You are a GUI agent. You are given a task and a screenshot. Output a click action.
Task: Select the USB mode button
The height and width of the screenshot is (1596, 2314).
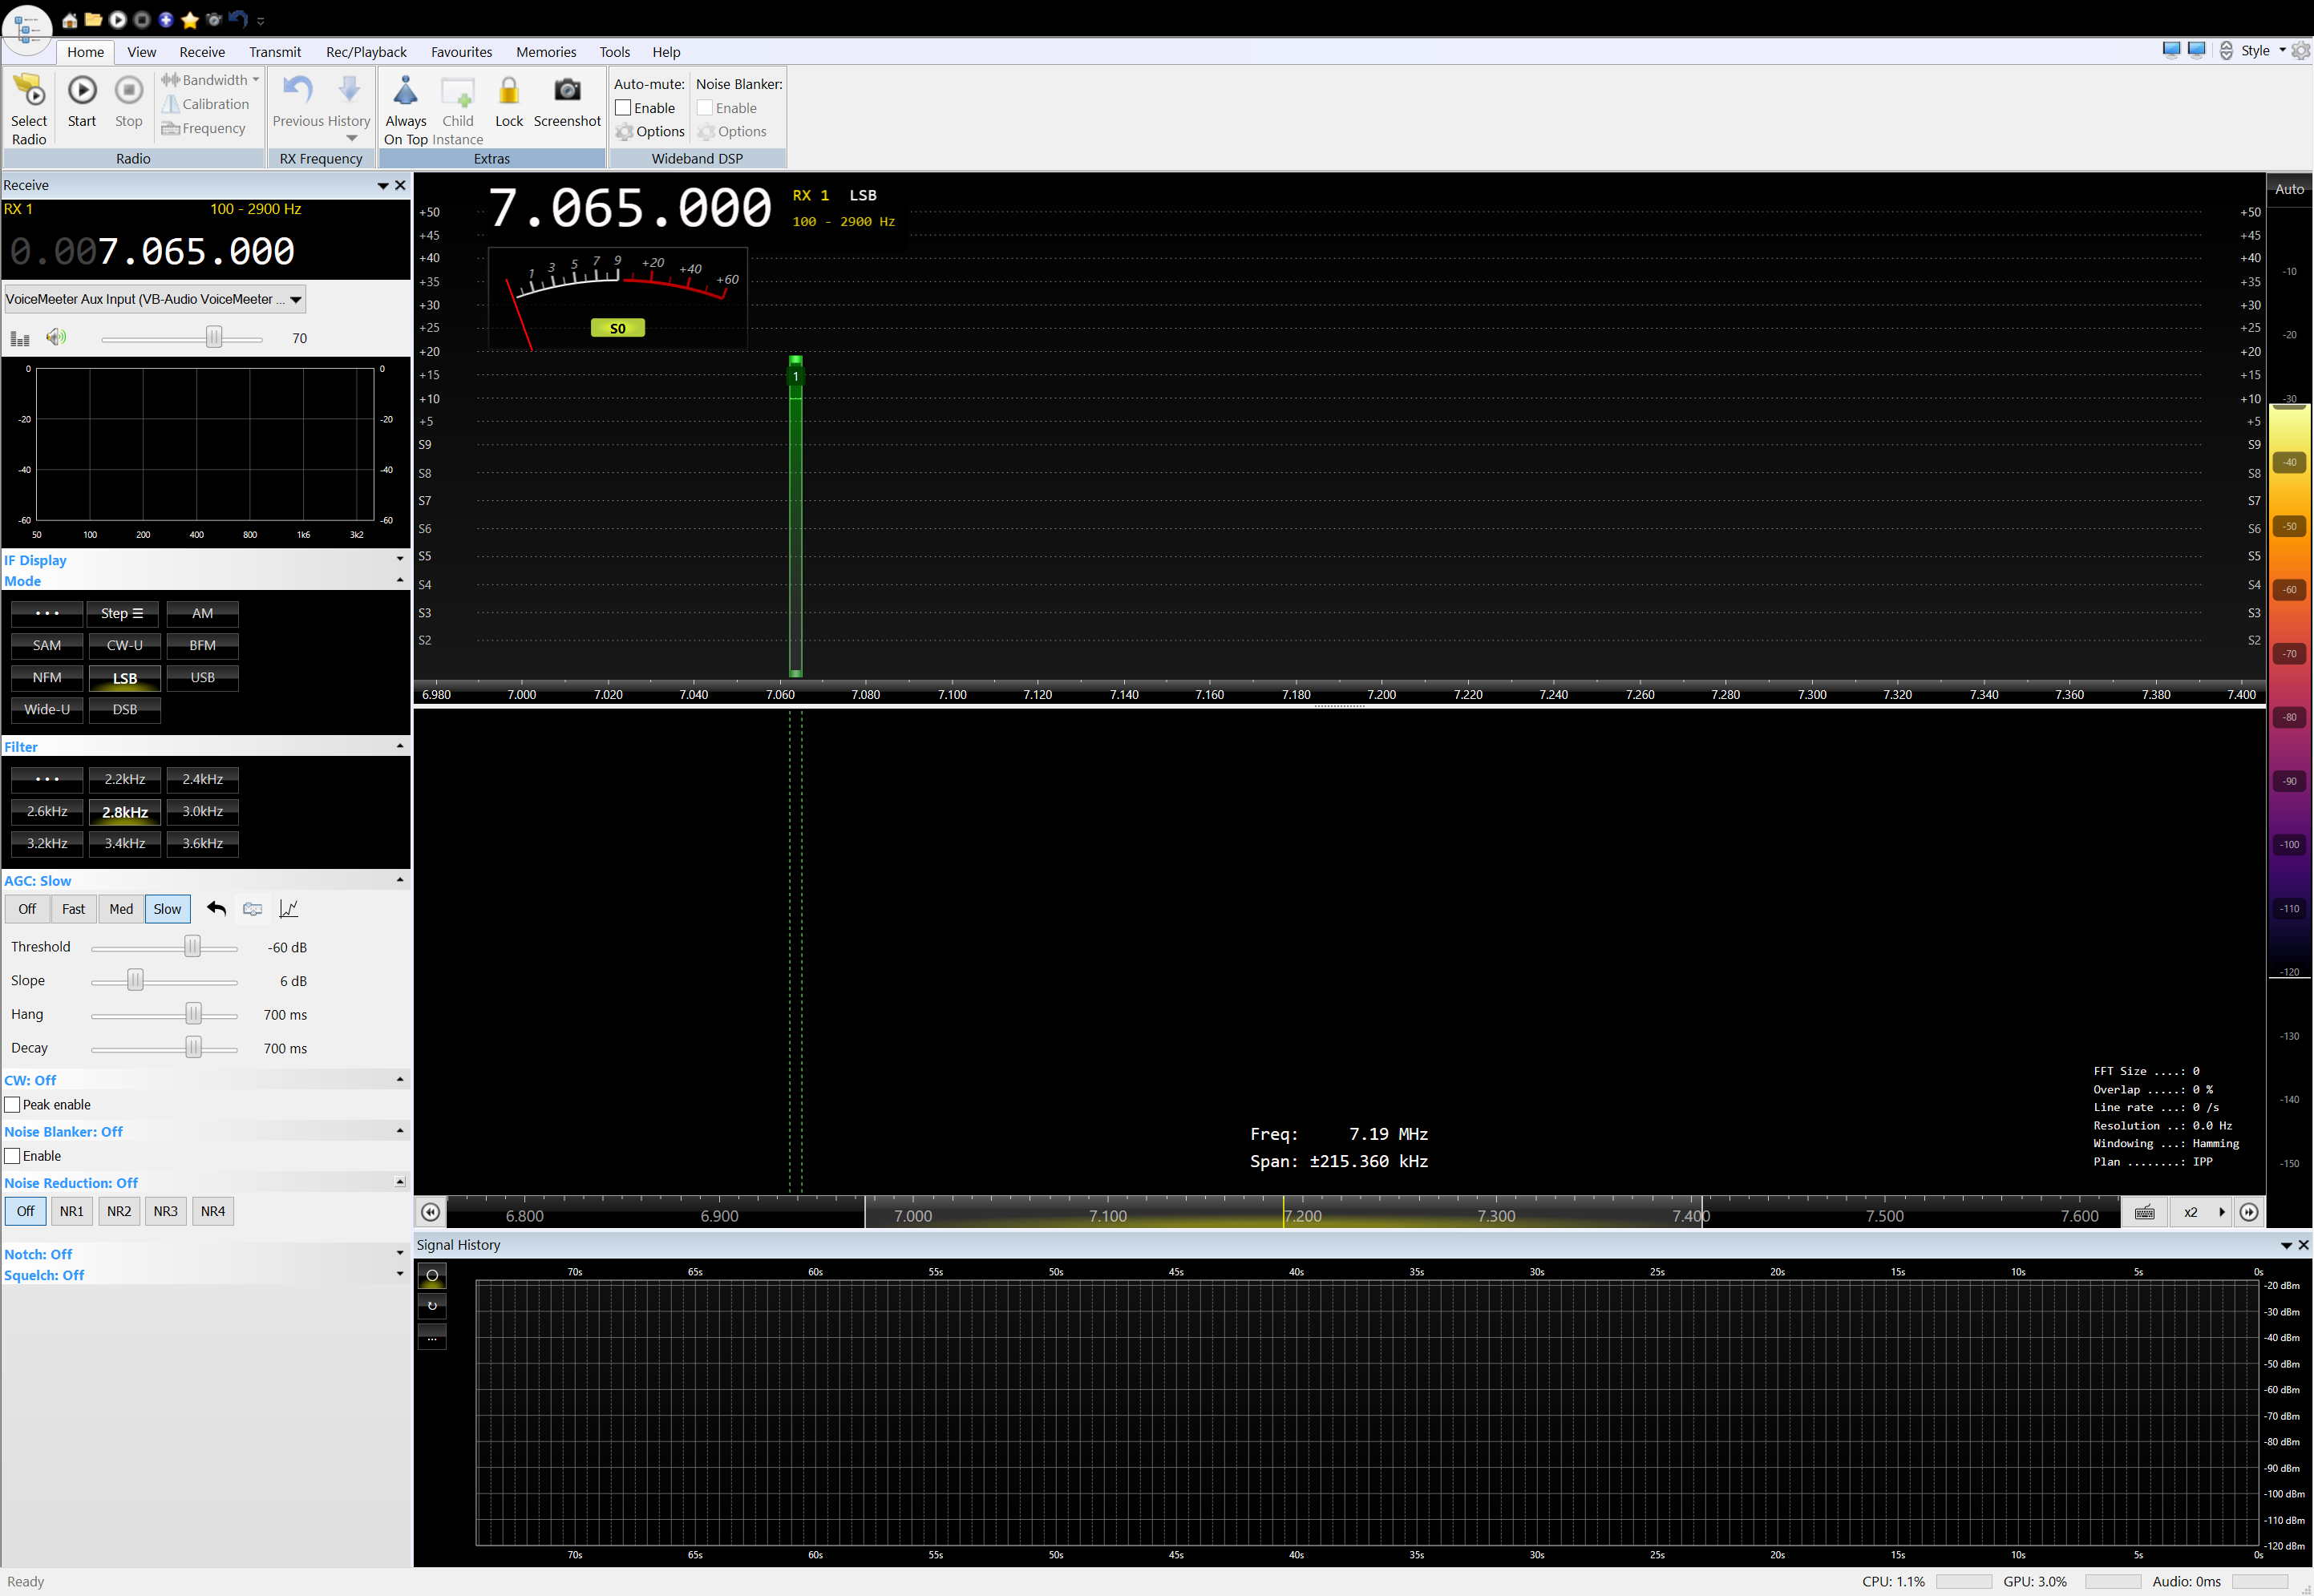point(202,678)
